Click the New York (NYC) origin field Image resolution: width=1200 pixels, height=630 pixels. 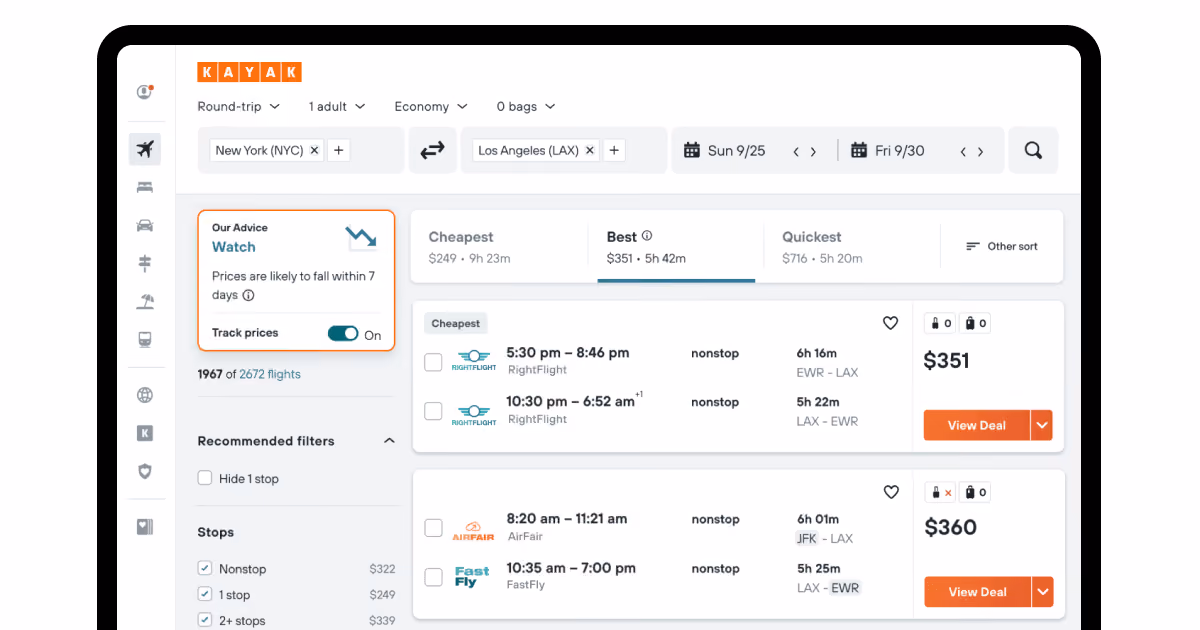(301, 150)
